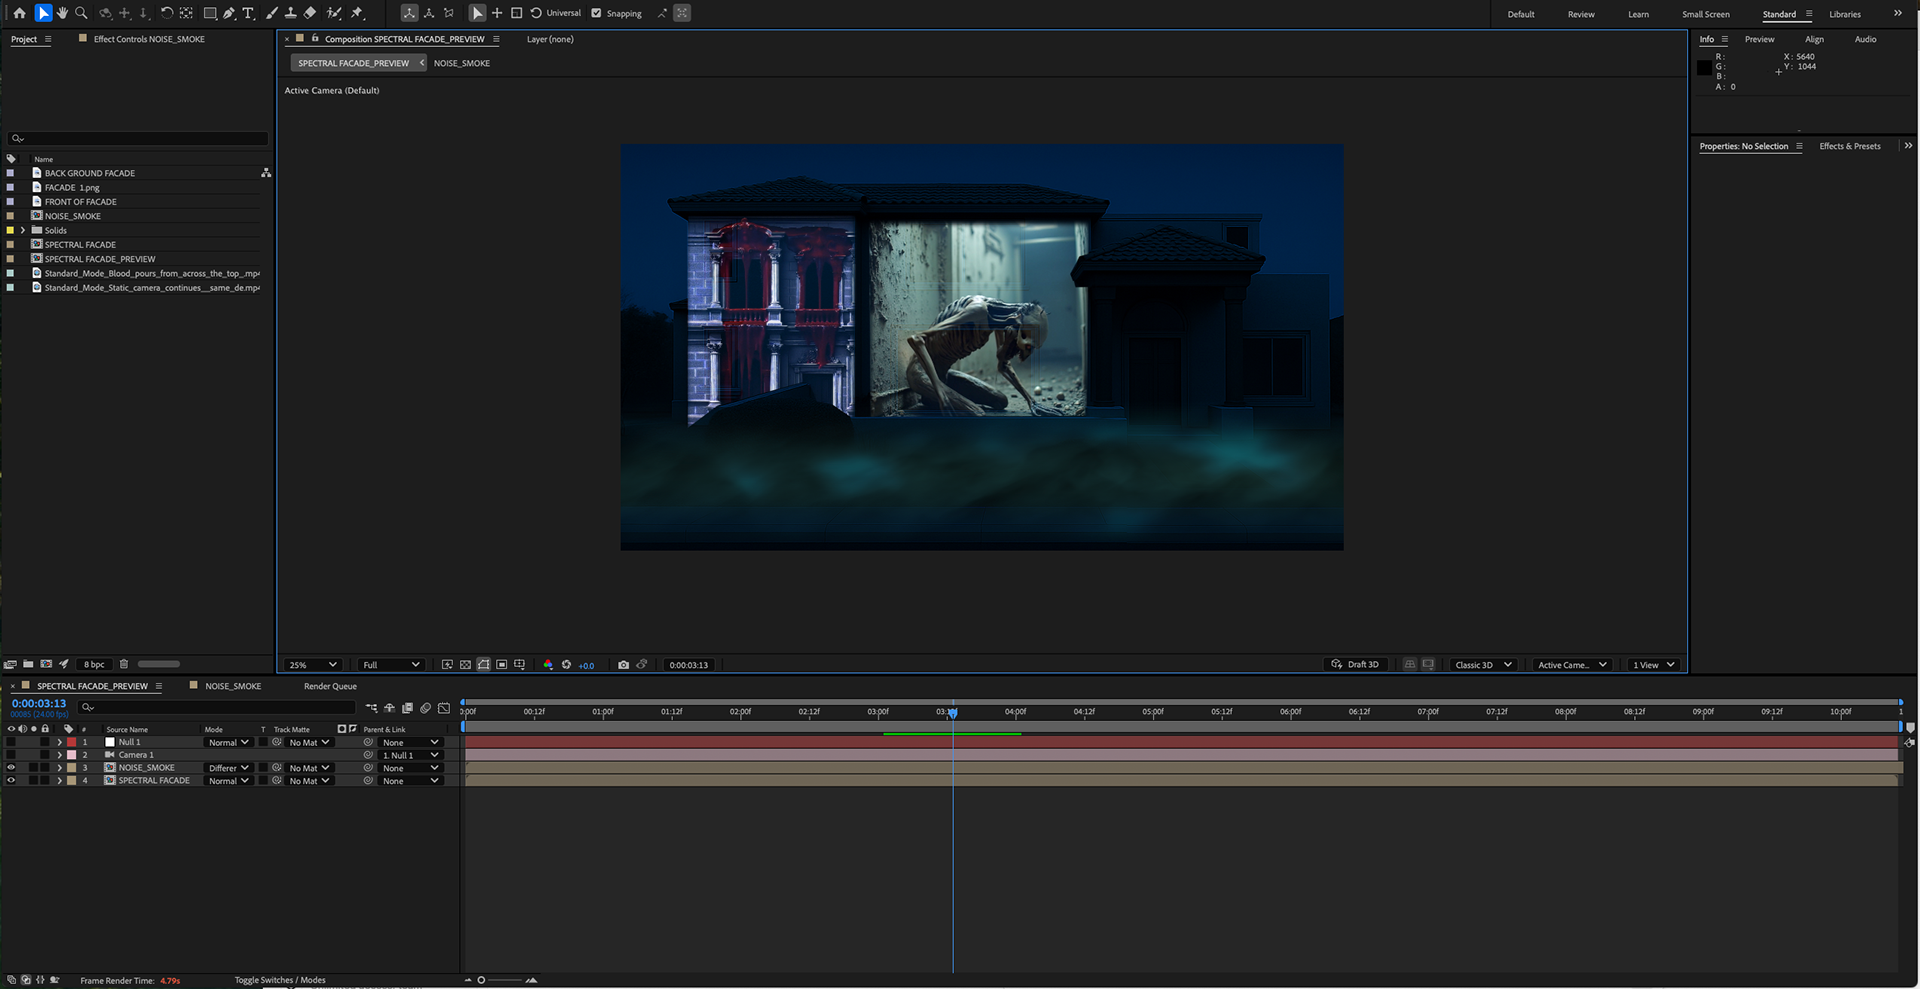Image resolution: width=1920 pixels, height=989 pixels.
Task: Select the Eraser tool
Action: pos(310,13)
